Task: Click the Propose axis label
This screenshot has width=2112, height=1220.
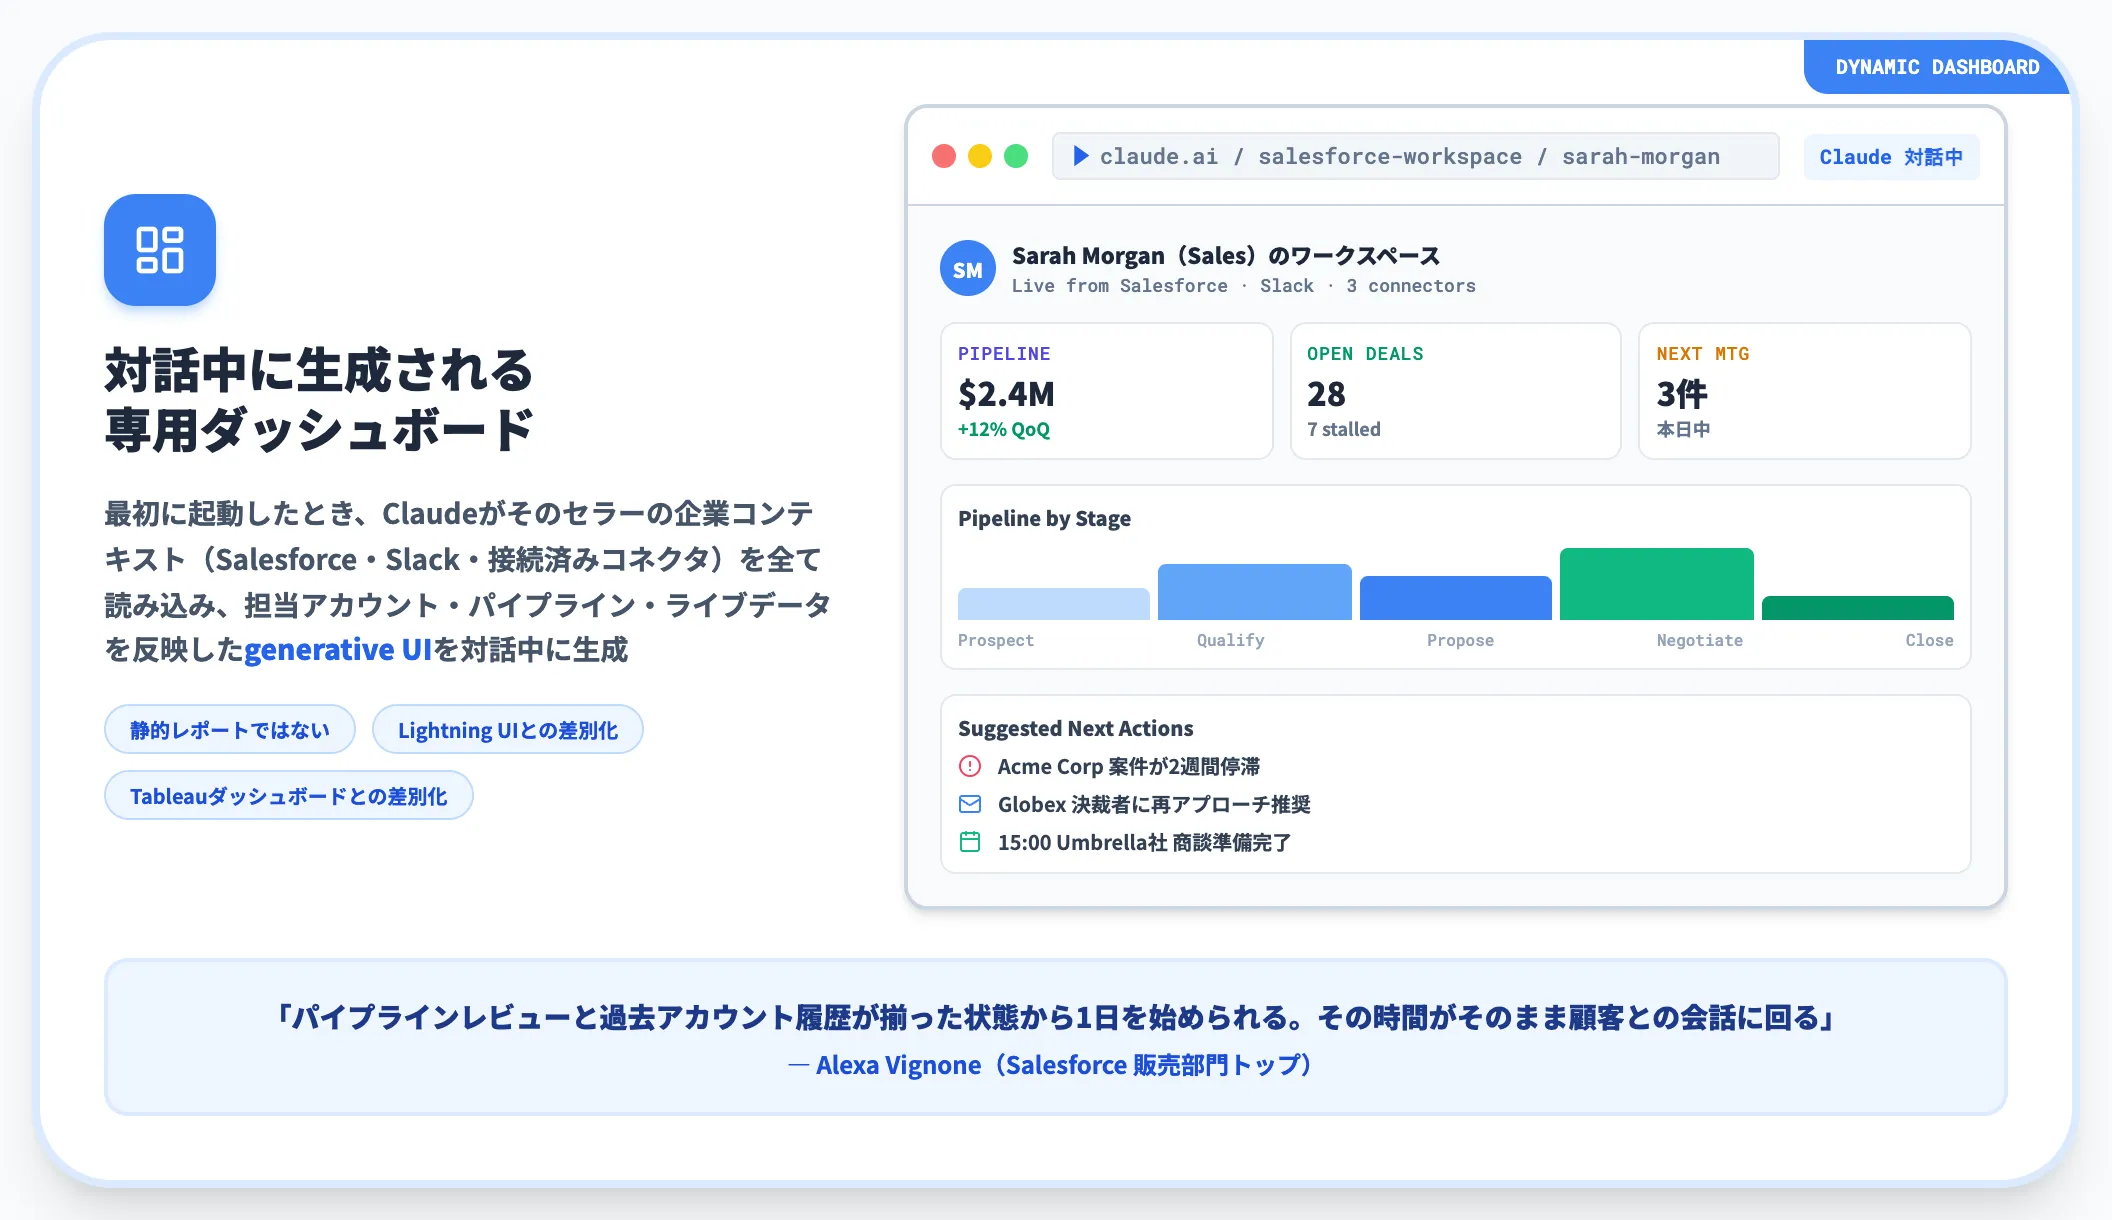Action: (1460, 640)
